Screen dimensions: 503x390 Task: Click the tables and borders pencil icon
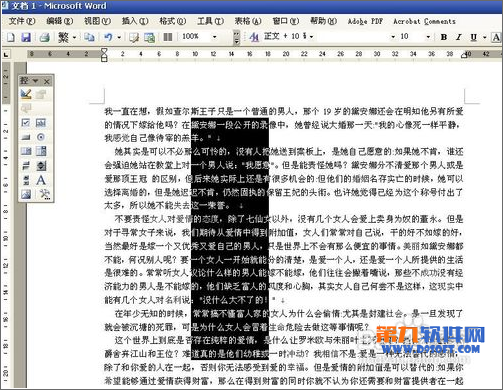(134, 37)
